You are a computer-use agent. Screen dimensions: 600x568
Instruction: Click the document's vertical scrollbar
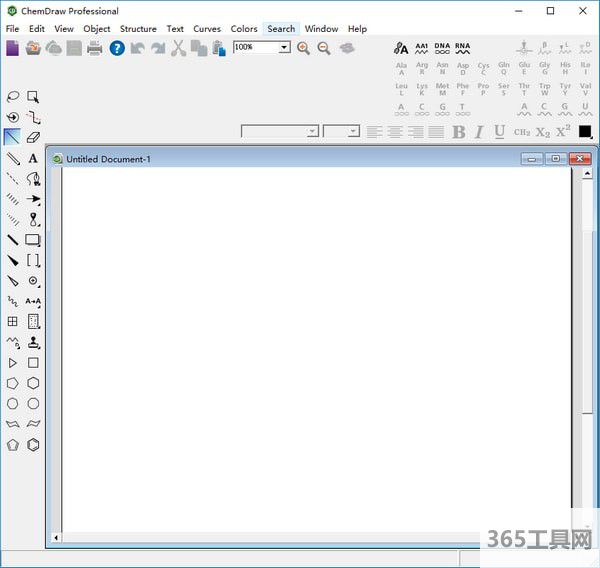(587, 350)
